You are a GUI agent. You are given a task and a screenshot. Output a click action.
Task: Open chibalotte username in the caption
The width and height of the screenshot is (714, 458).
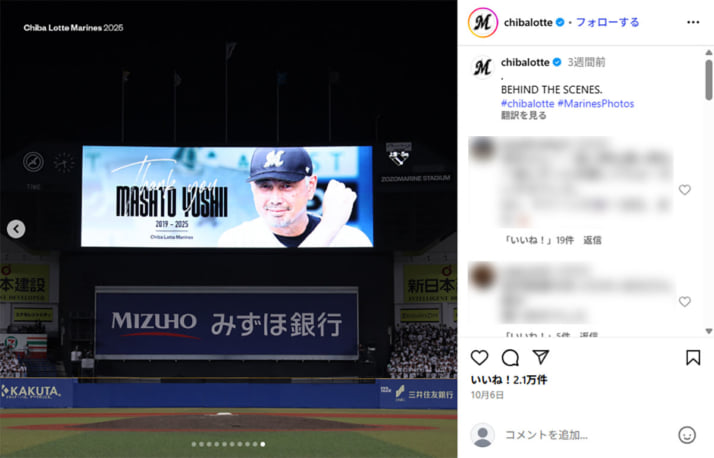[x=525, y=62]
